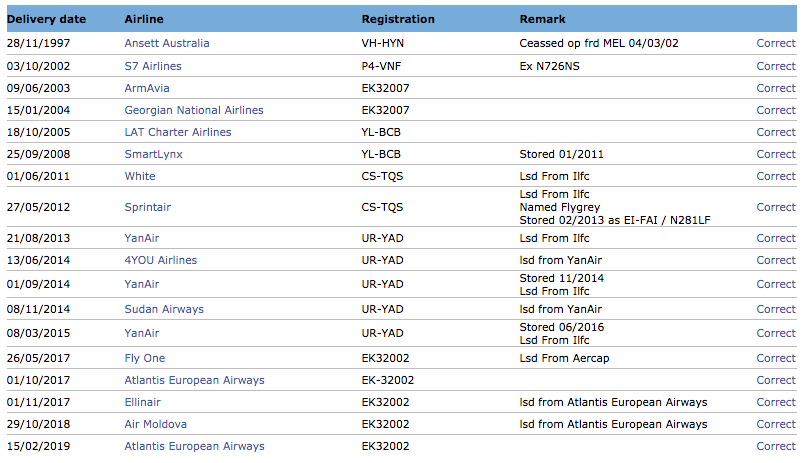
Task: Select the remark 'Stored 01/2011'
Action: tap(561, 154)
